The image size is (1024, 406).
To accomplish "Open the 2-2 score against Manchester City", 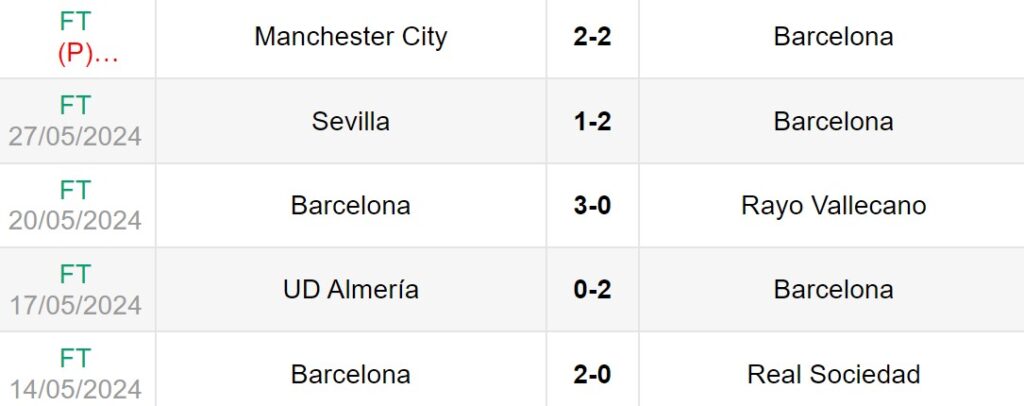I will tap(592, 37).
